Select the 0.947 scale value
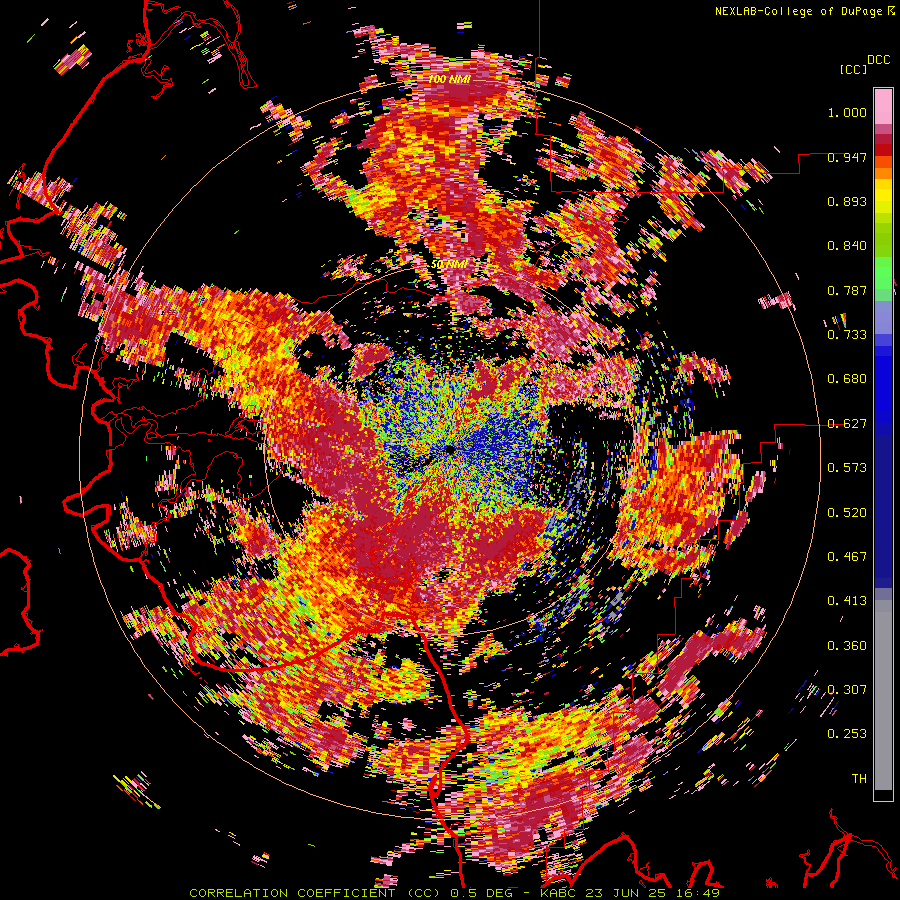Screen dimensions: 900x900 (847, 157)
